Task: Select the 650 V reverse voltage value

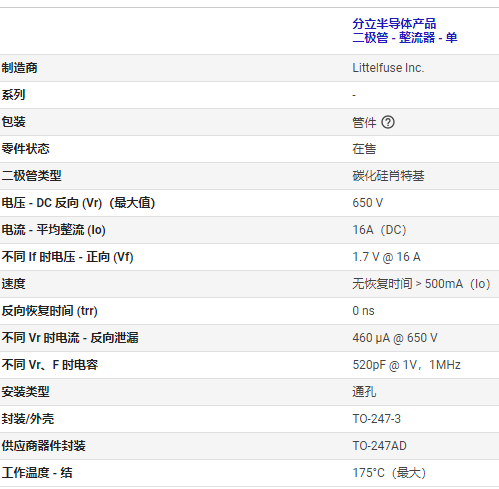Action: pos(368,203)
